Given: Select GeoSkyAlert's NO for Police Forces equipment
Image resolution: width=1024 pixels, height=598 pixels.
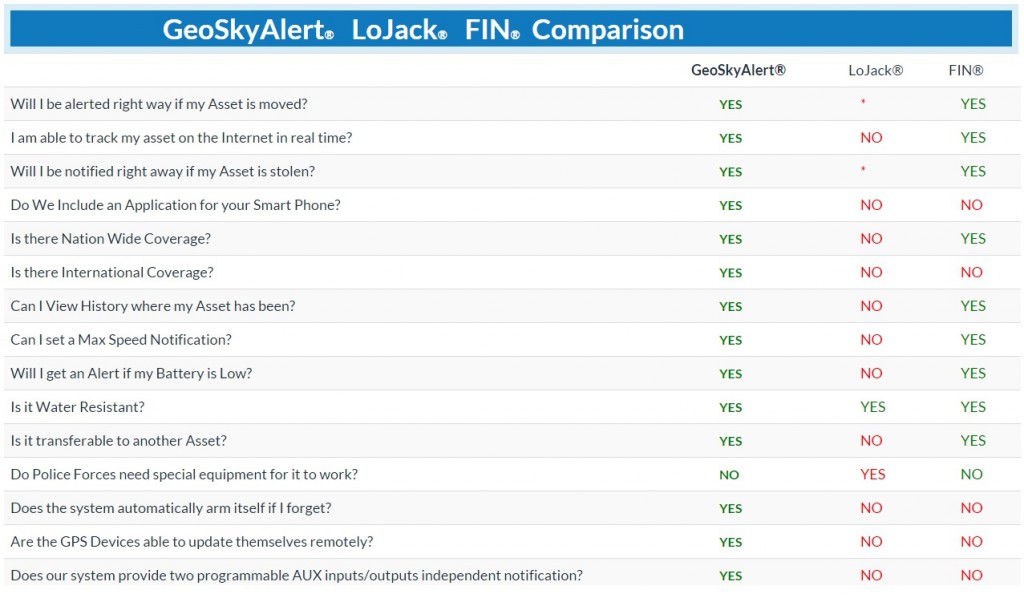Looking at the screenshot, I should (729, 475).
